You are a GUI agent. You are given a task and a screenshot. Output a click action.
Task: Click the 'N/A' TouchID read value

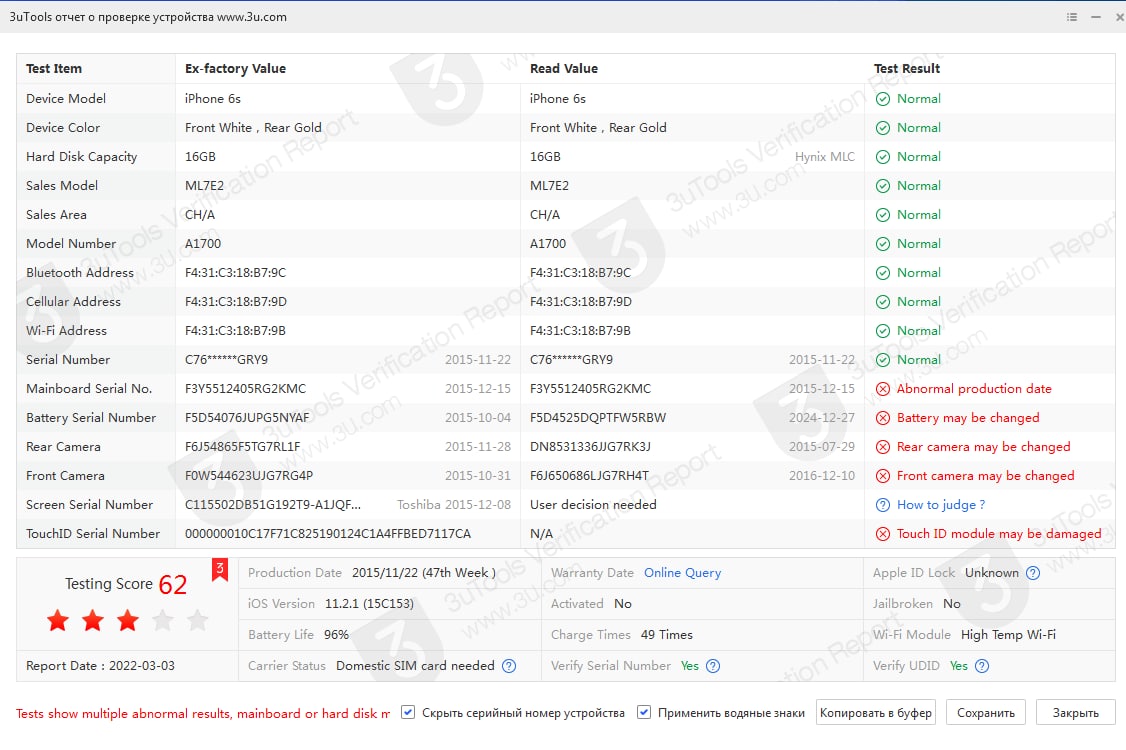(541, 534)
